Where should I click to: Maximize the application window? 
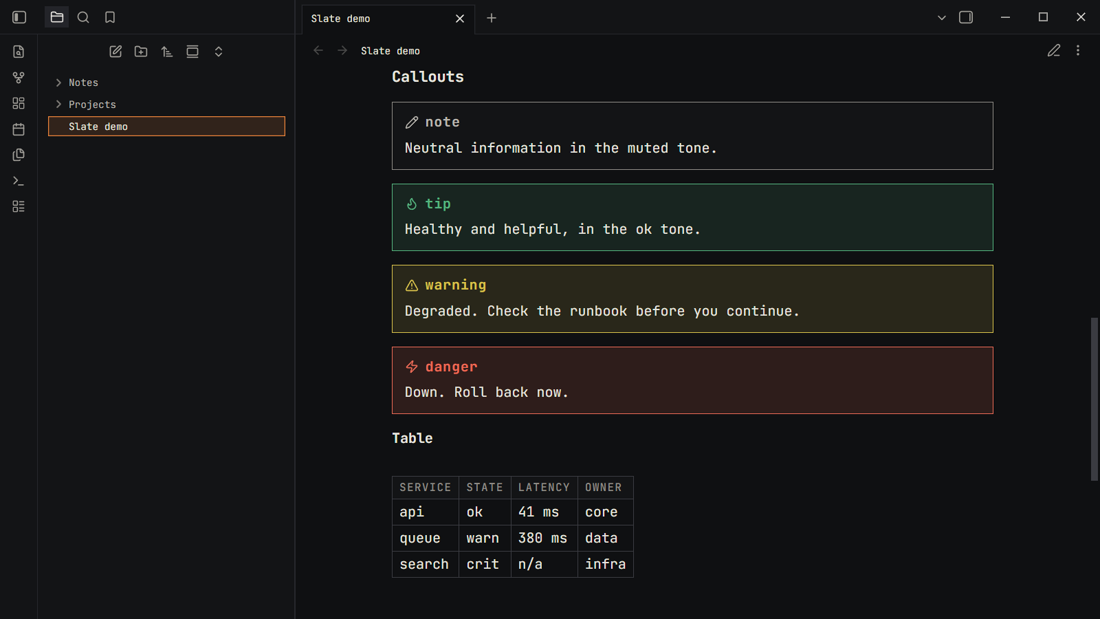tap(1043, 18)
